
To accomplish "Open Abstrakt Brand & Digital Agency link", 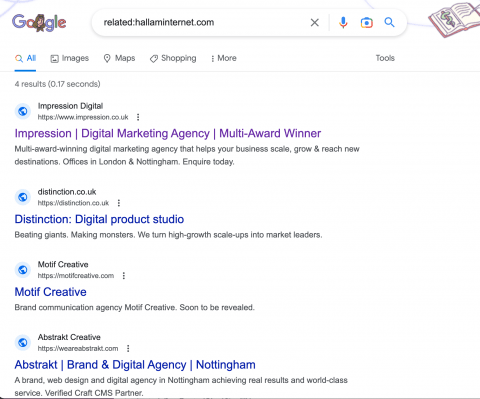I will pos(135,365).
